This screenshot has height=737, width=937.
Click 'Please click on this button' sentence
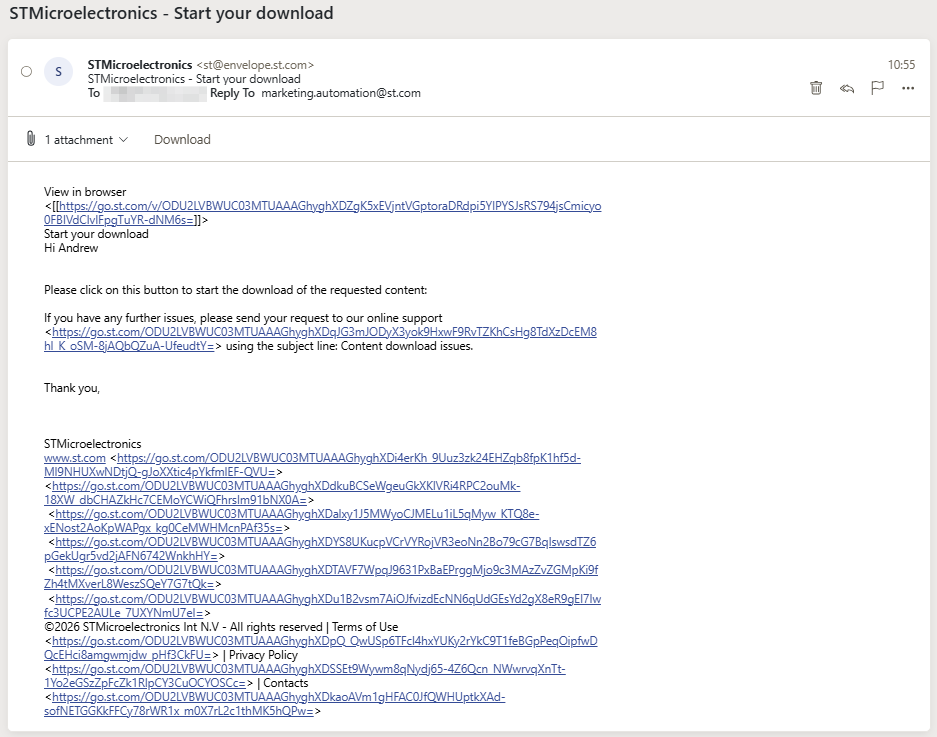pyautogui.click(x=235, y=290)
